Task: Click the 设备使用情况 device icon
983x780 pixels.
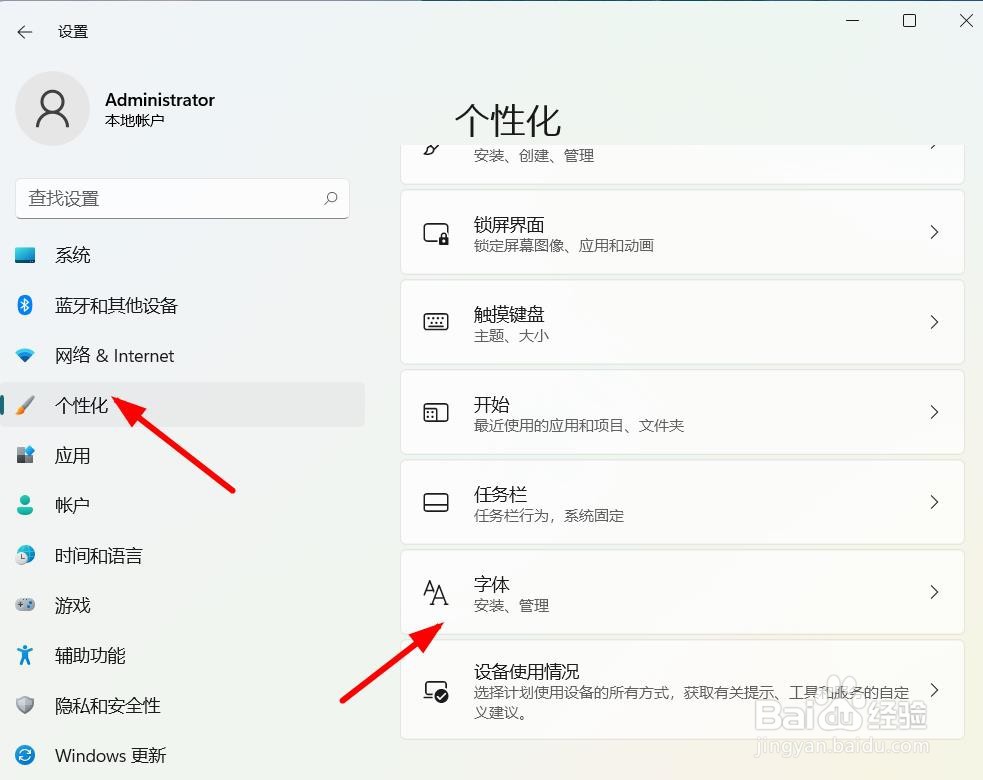Action: point(436,691)
